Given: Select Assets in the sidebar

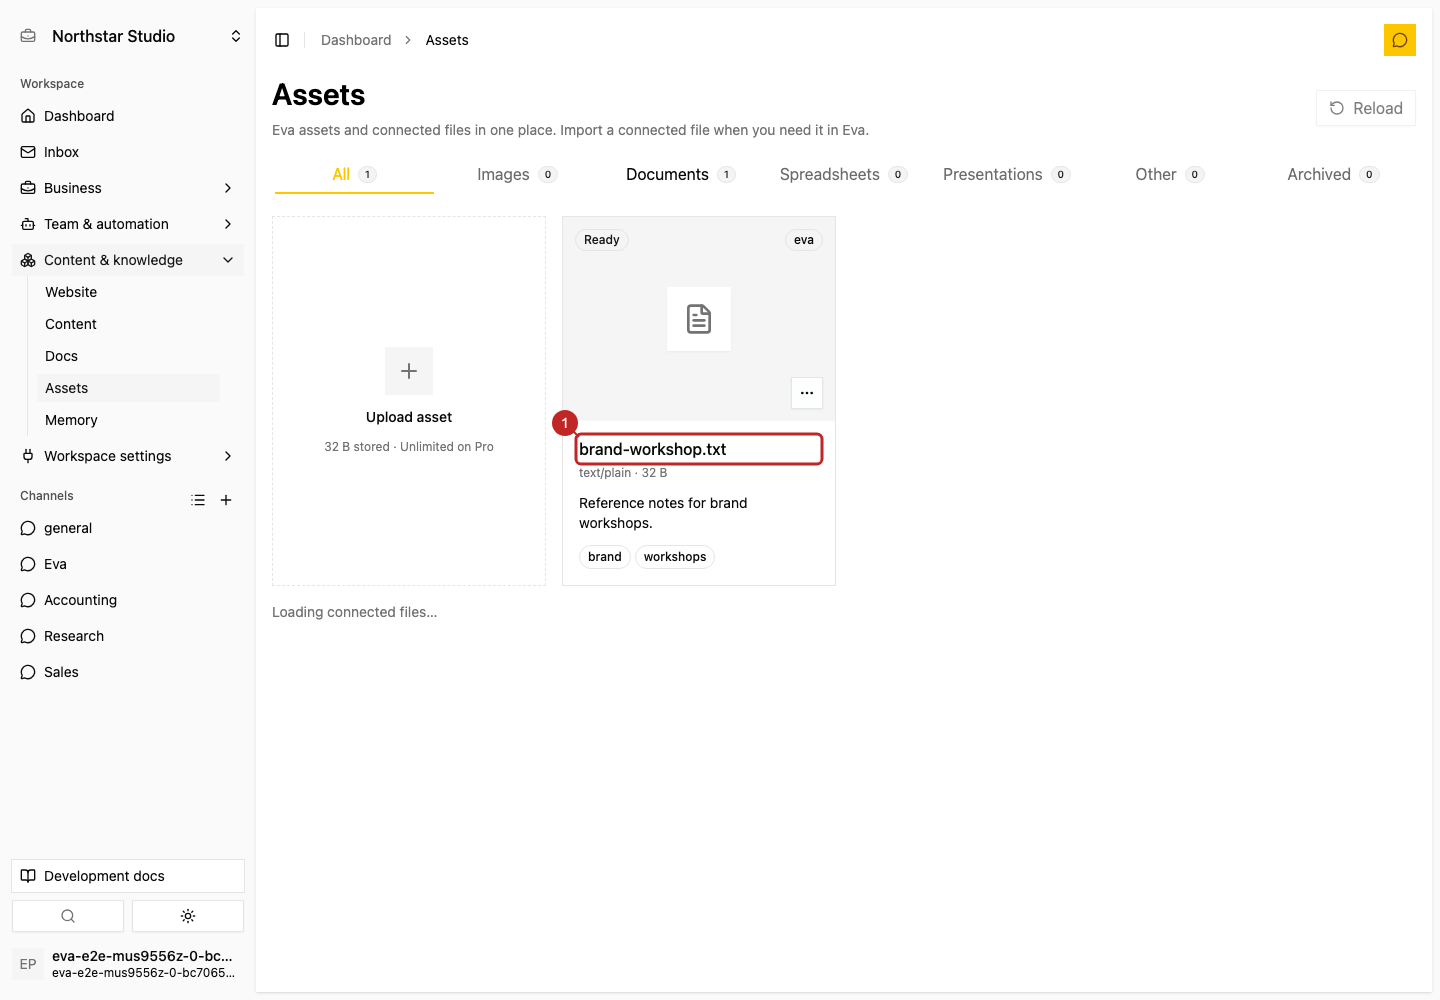Looking at the screenshot, I should 128,388.
